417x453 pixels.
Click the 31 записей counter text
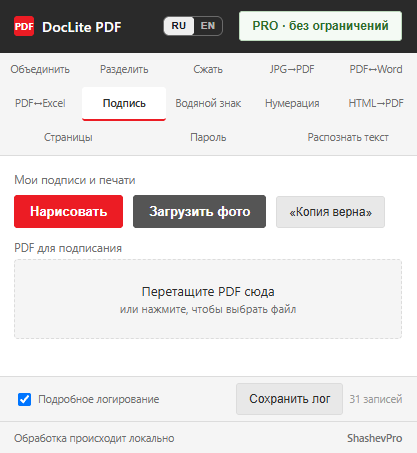[376, 399]
